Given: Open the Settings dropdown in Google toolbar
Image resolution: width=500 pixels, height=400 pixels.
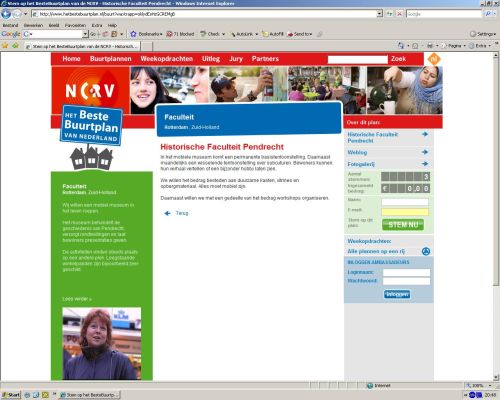Looking at the screenshot, I should point(483,34).
